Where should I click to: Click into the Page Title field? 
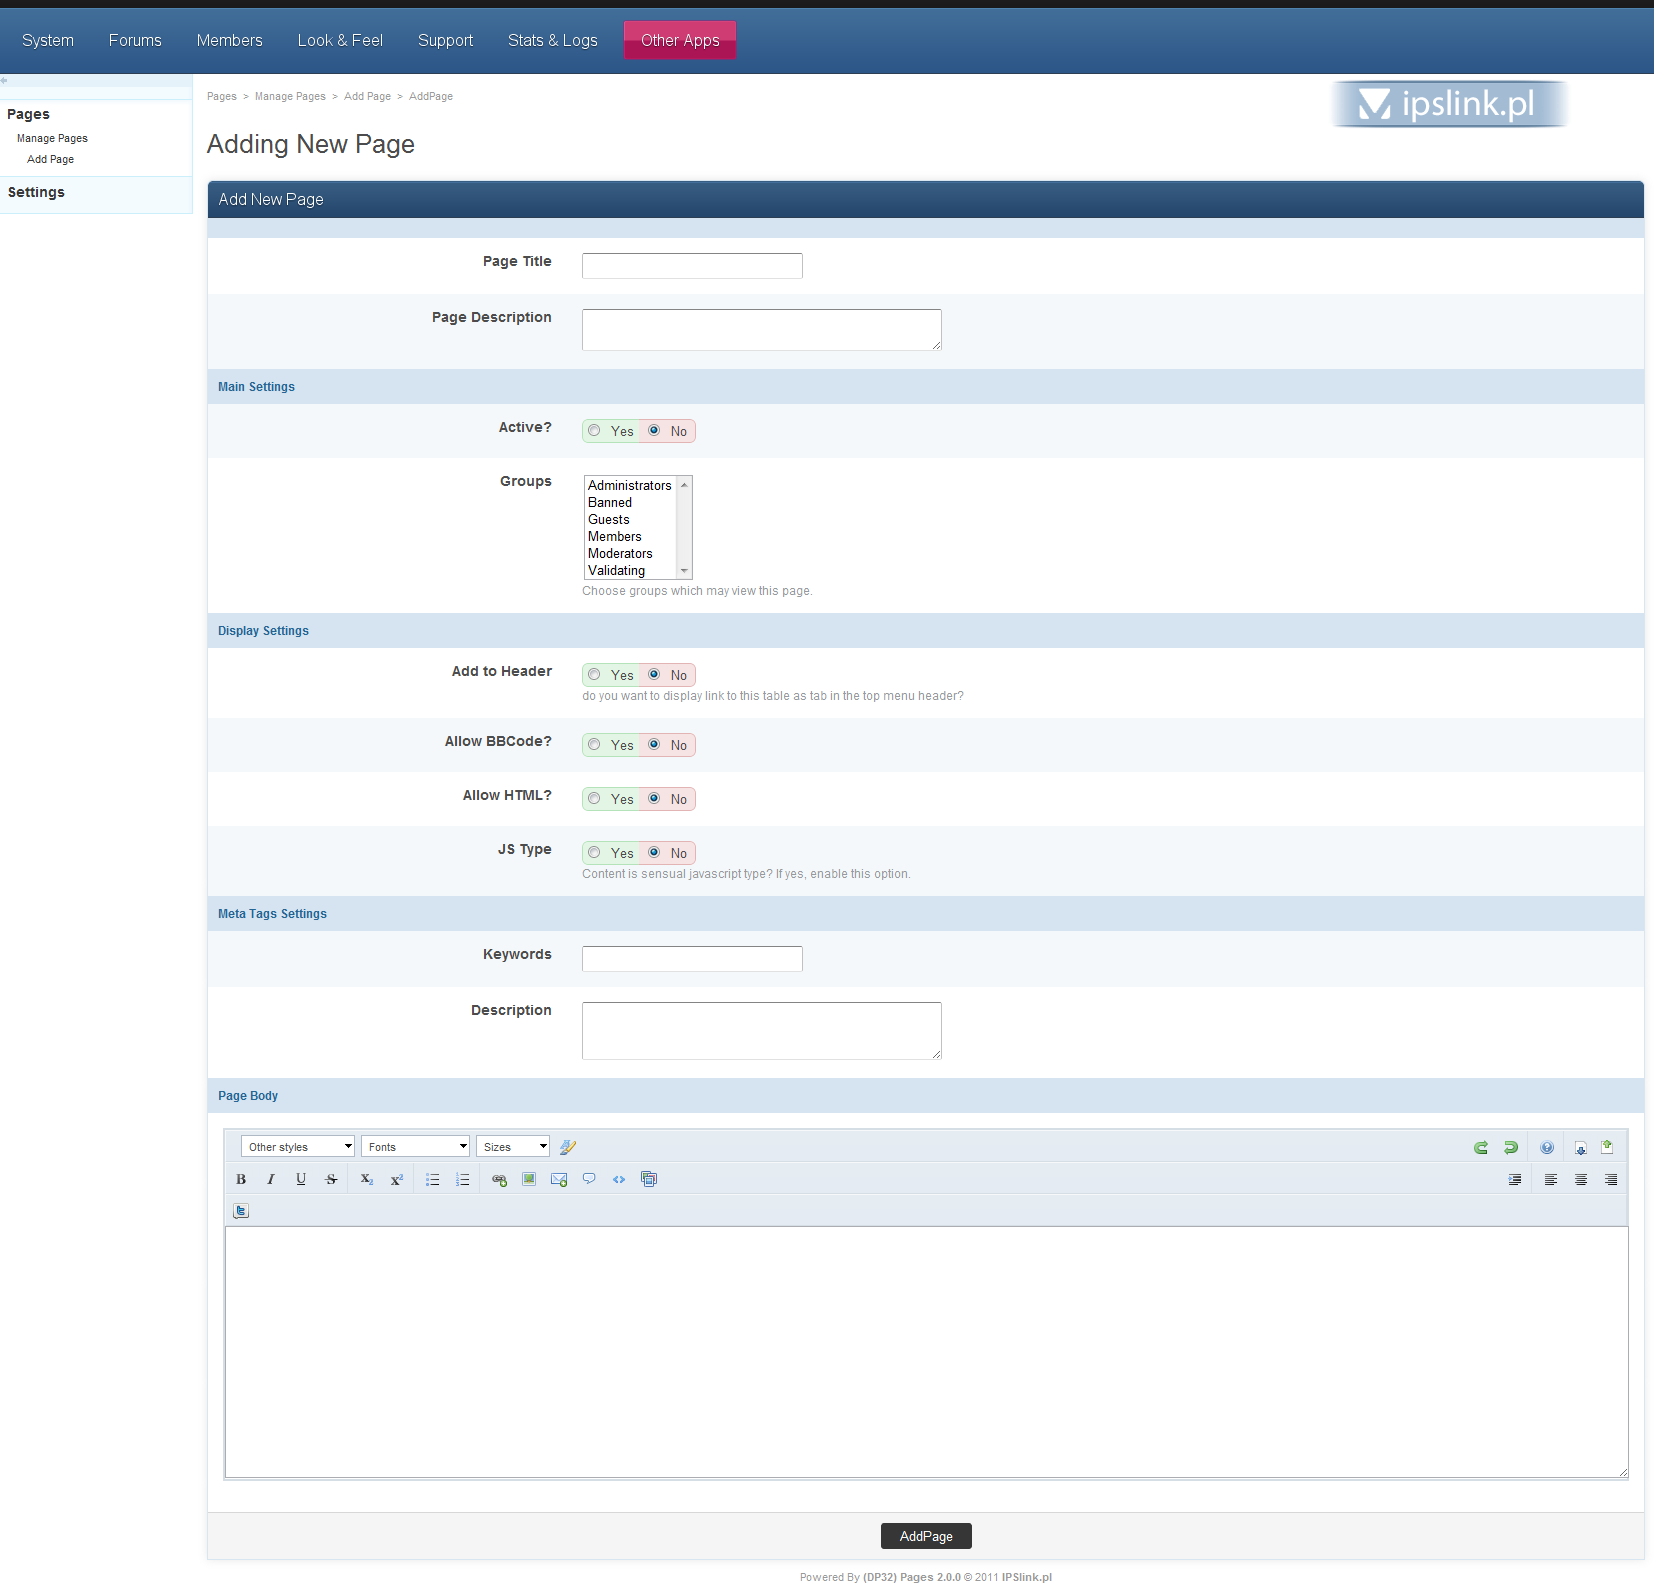[692, 266]
